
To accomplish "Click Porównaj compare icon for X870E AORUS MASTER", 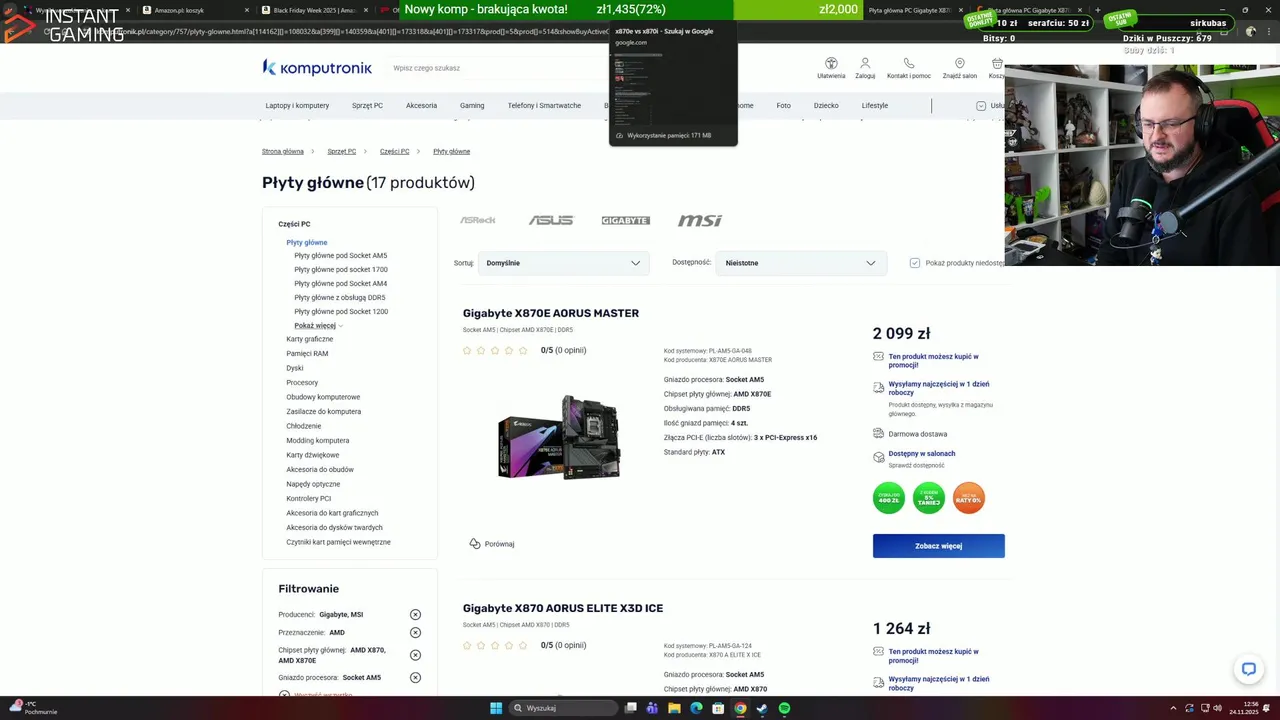I will pyautogui.click(x=475, y=544).
